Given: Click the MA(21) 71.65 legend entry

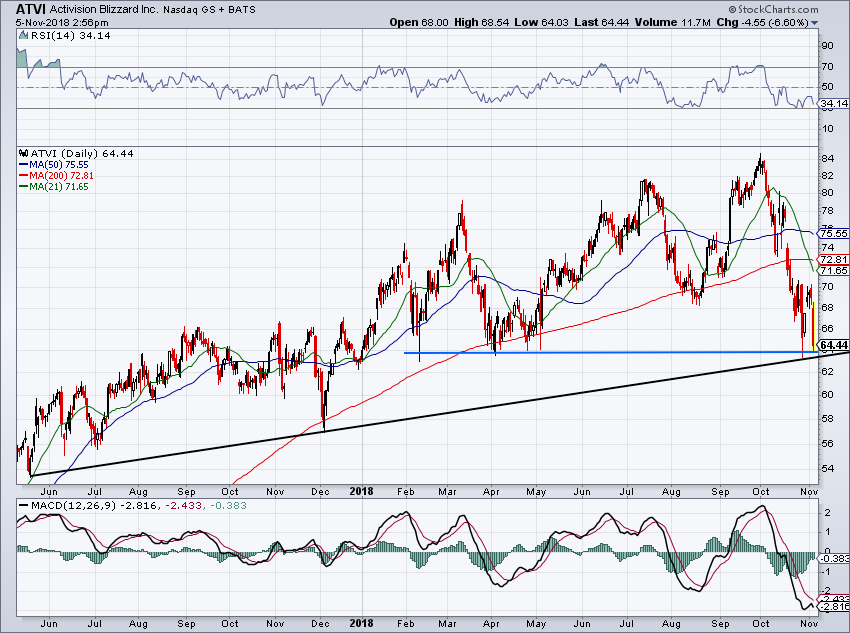Looking at the screenshot, I should click(x=59, y=186).
